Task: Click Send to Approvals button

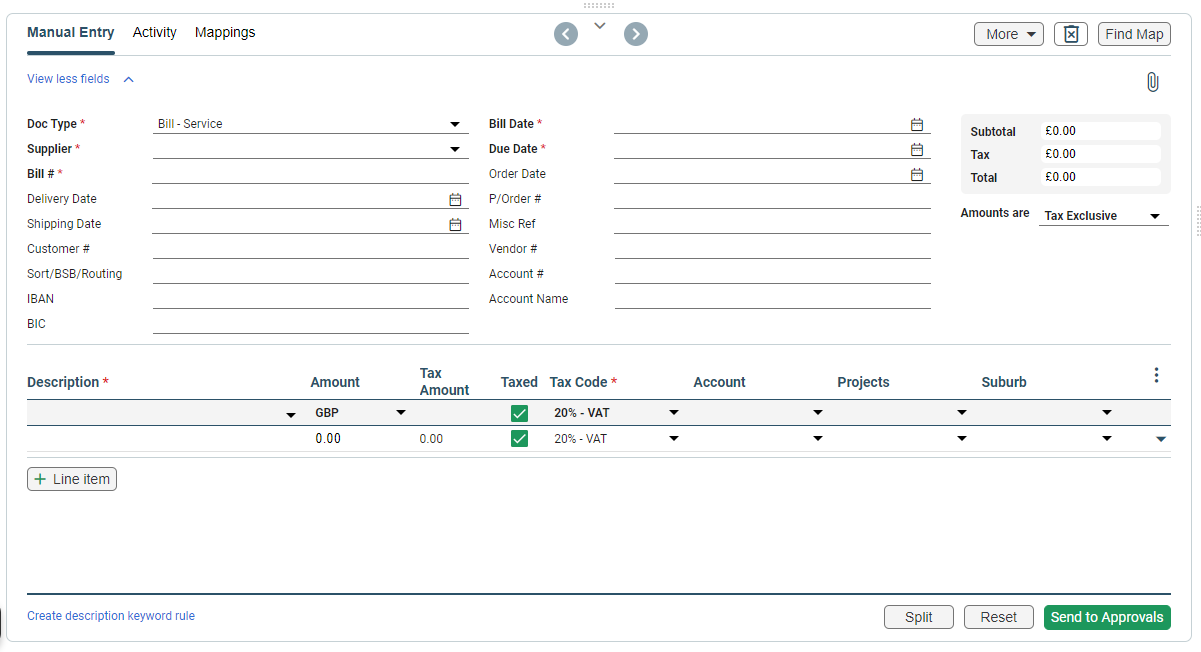Action: [x=1106, y=617]
